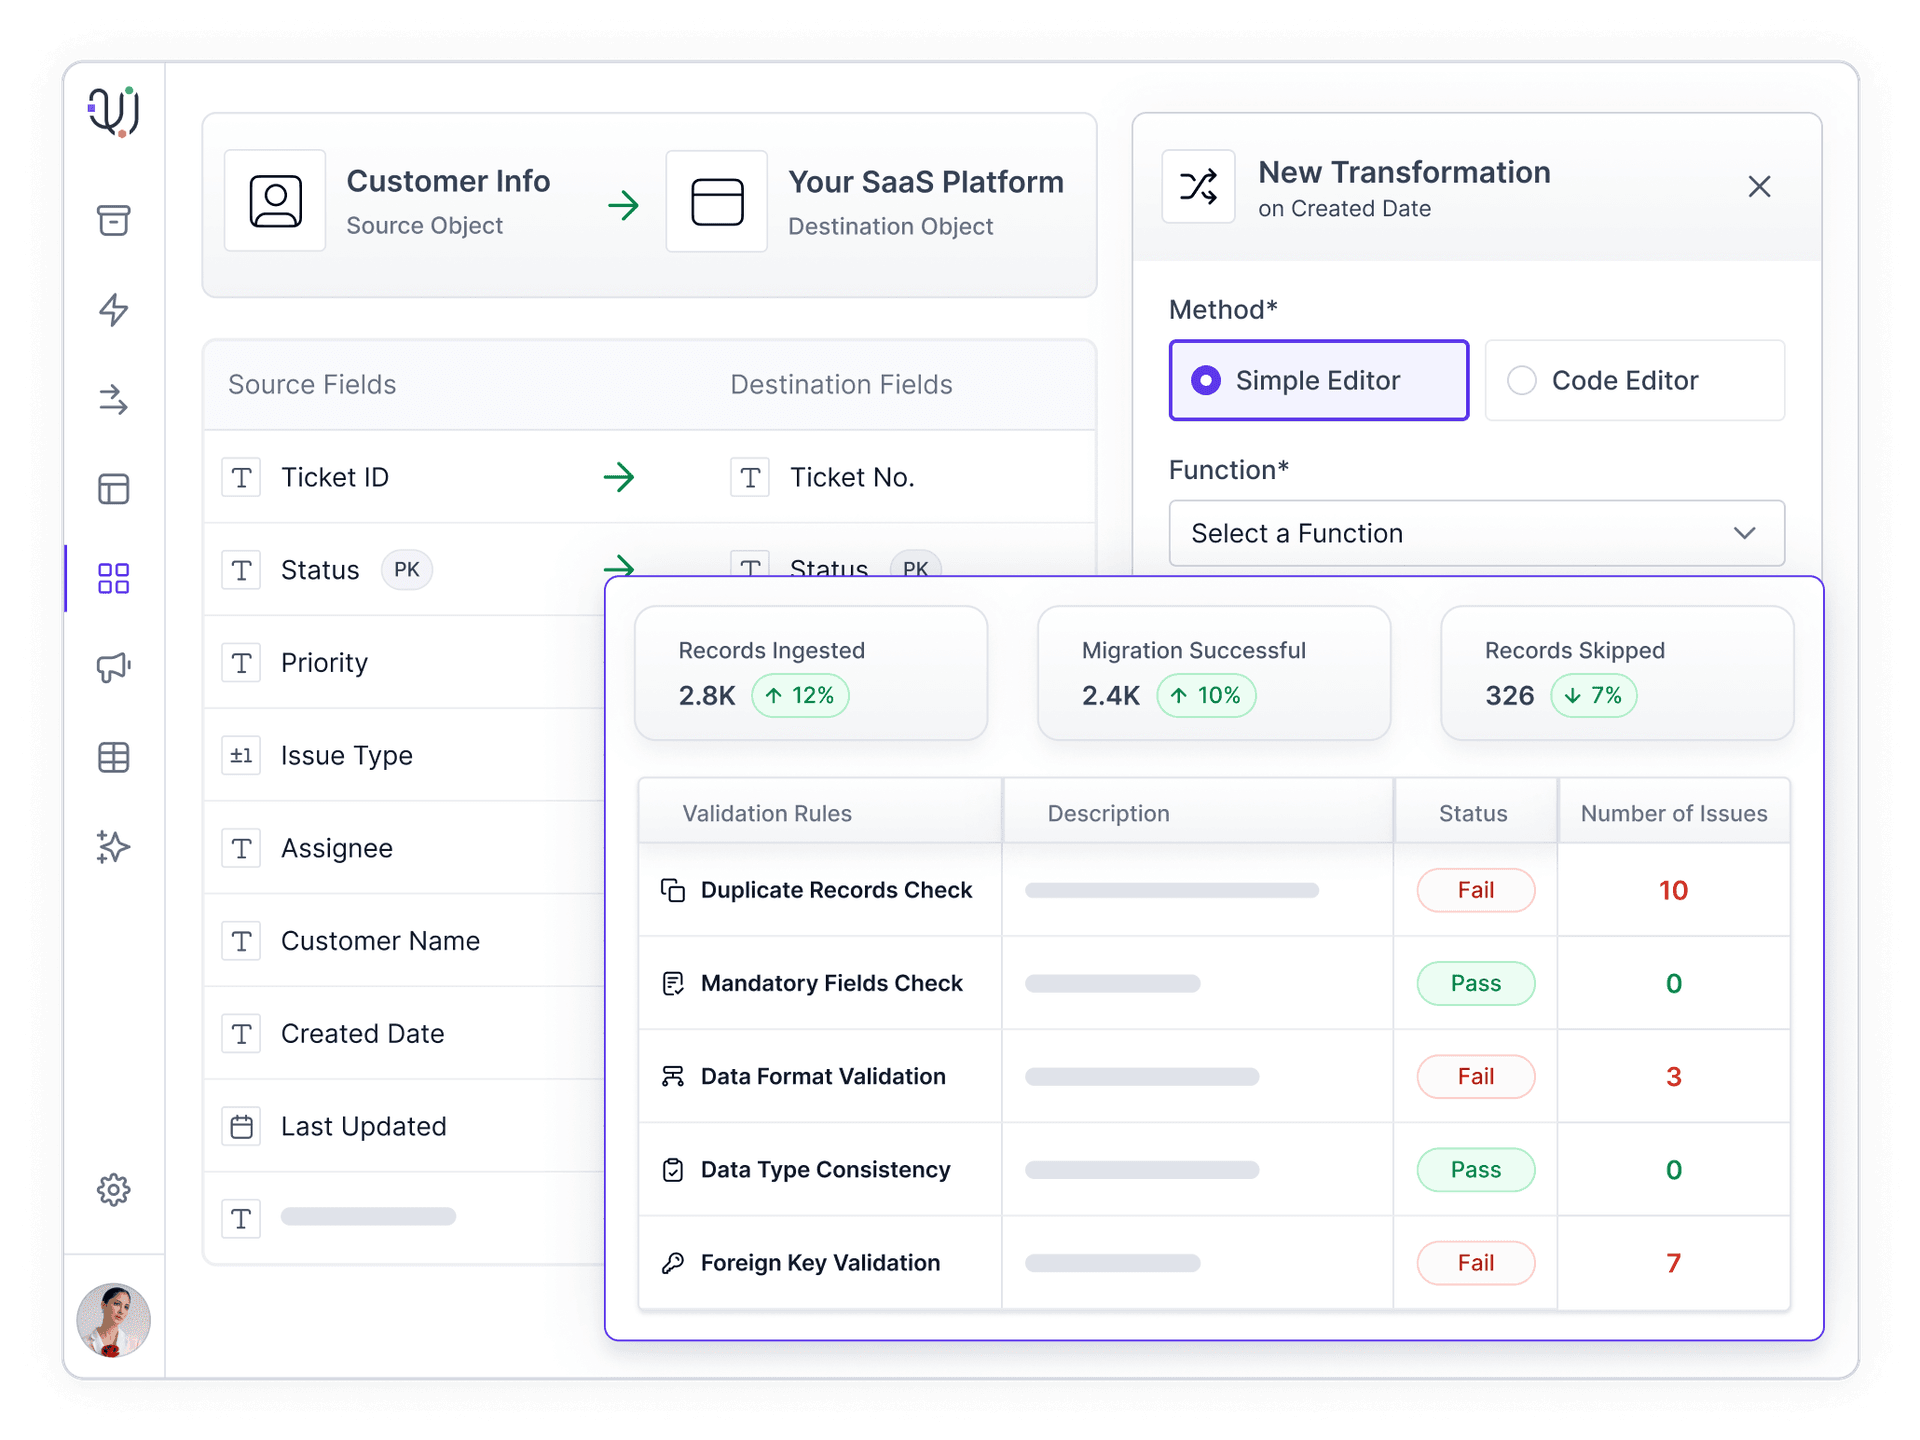This screenshot has height=1440, width=1920.
Task: Open the sparkle stars sidebar icon
Action: point(114,846)
